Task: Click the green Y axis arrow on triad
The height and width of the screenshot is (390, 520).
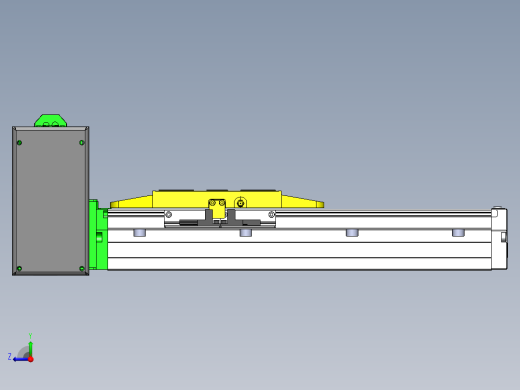Action: (x=30, y=348)
